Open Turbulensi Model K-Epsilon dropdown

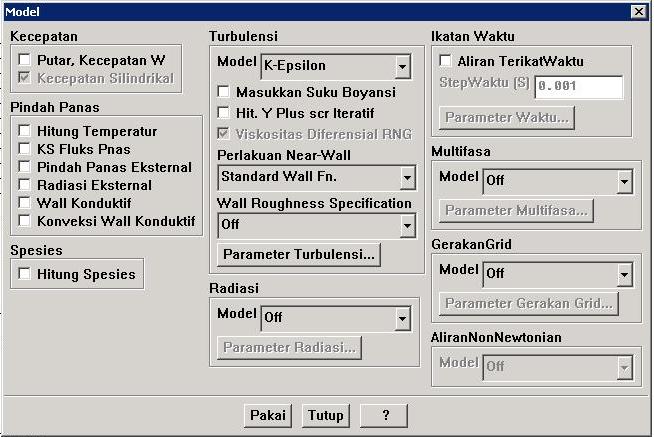tap(336, 66)
